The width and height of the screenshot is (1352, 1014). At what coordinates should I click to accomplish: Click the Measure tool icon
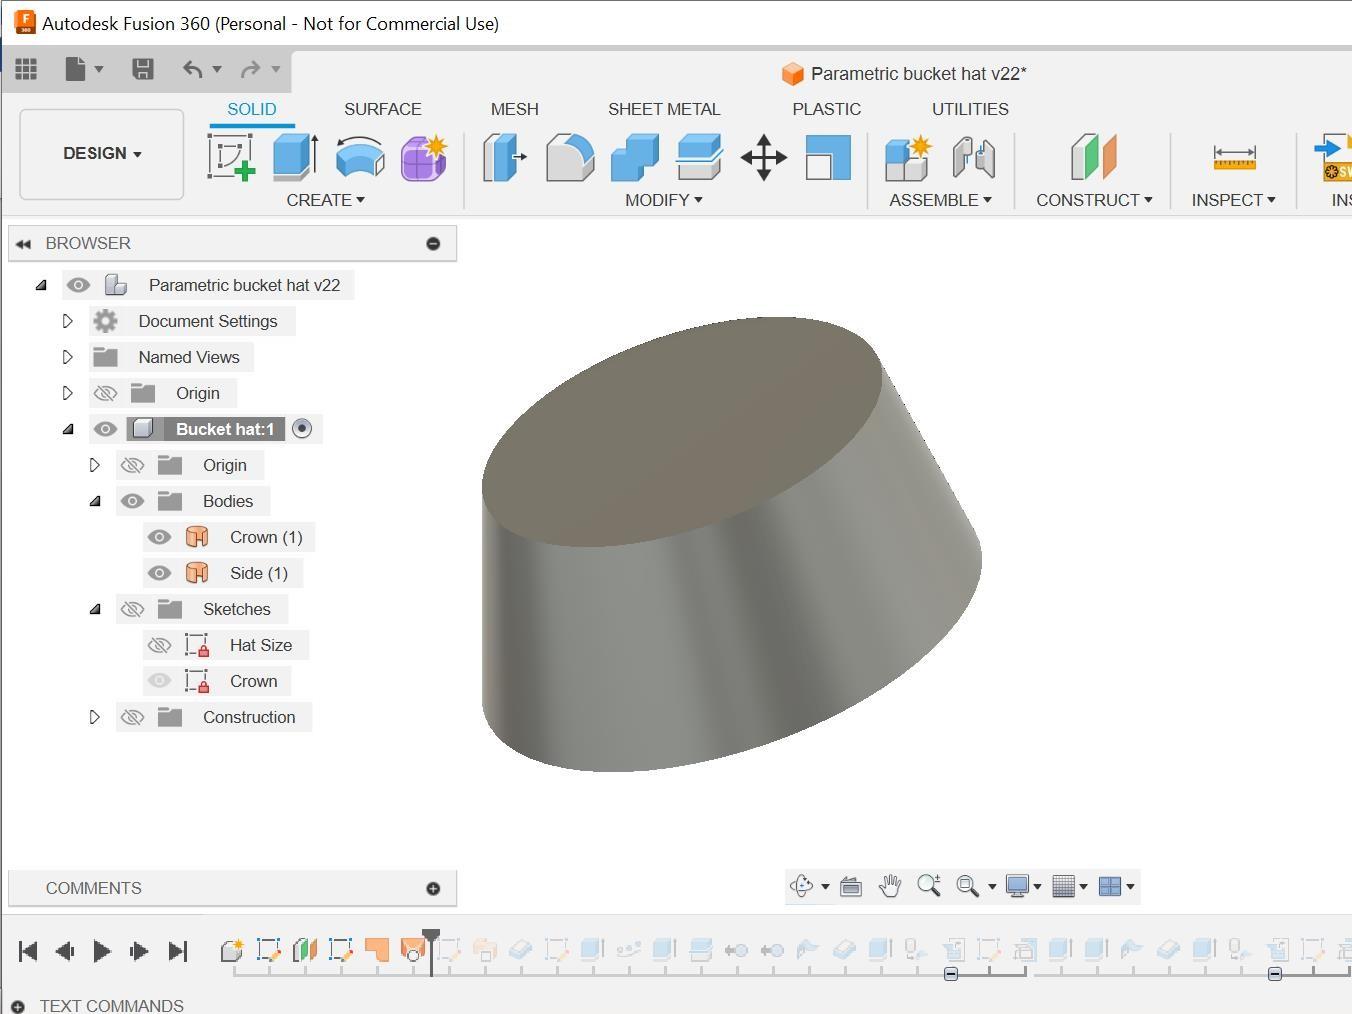[x=1234, y=158]
